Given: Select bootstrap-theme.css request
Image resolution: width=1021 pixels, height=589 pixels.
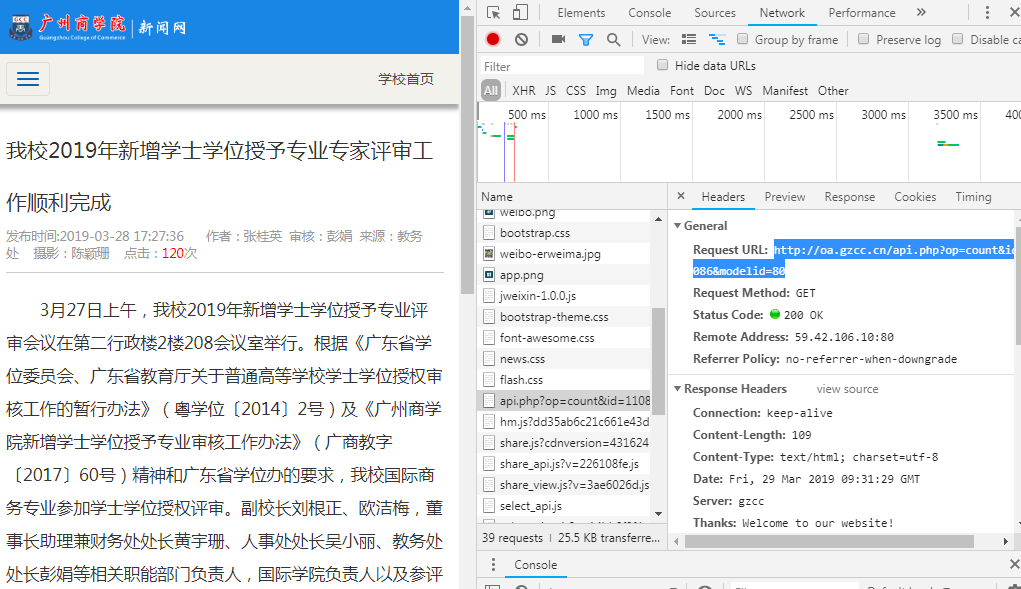Looking at the screenshot, I should point(564,316).
